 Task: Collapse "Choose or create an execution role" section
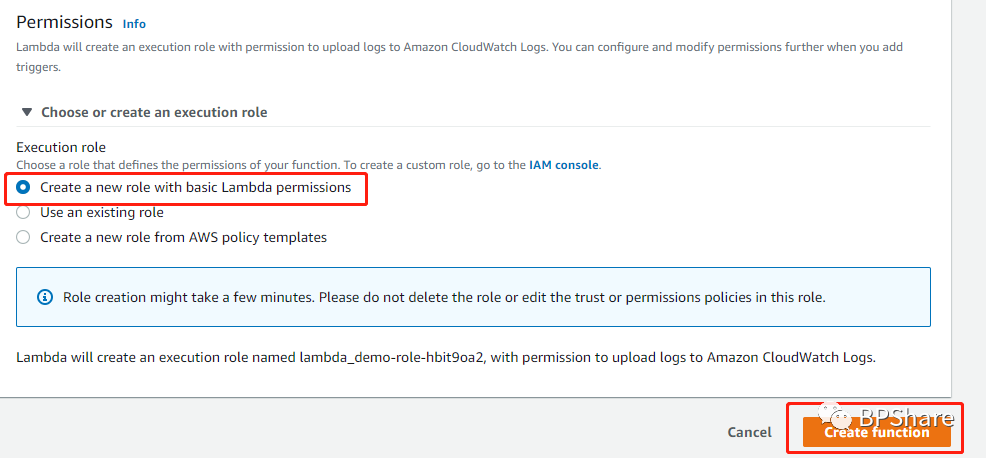pyautogui.click(x=154, y=113)
